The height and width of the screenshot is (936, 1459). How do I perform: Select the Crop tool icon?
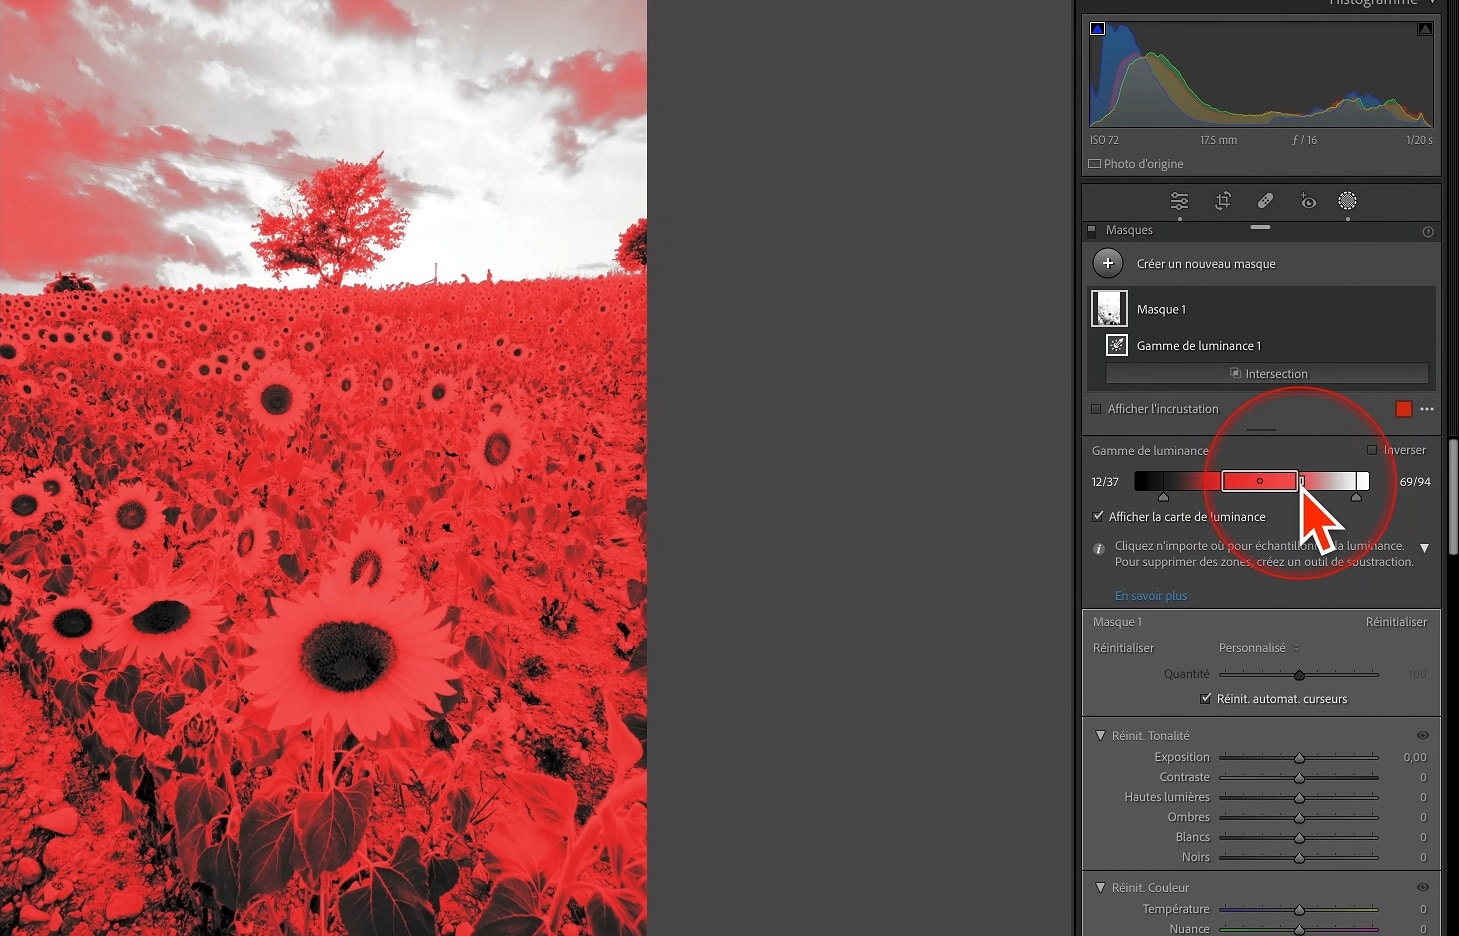click(x=1223, y=201)
